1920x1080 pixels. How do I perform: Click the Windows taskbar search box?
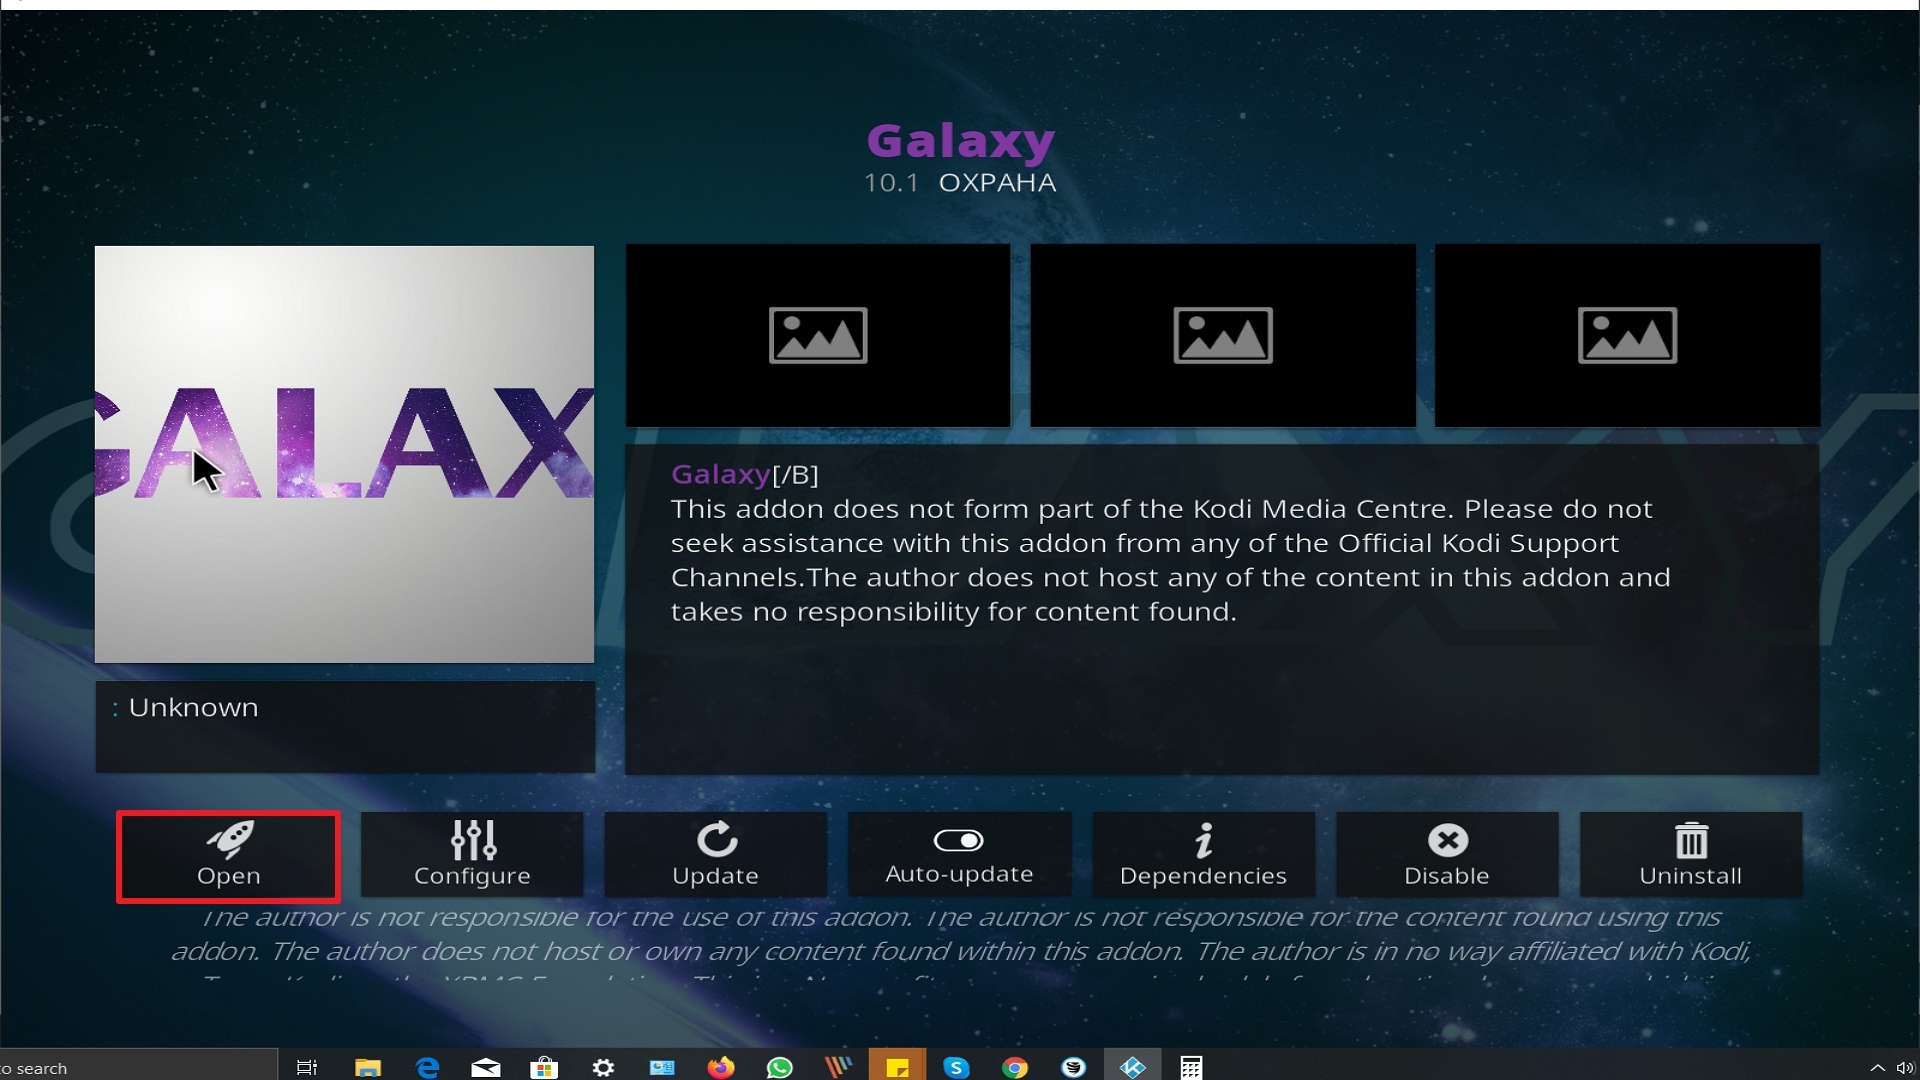(x=138, y=1067)
